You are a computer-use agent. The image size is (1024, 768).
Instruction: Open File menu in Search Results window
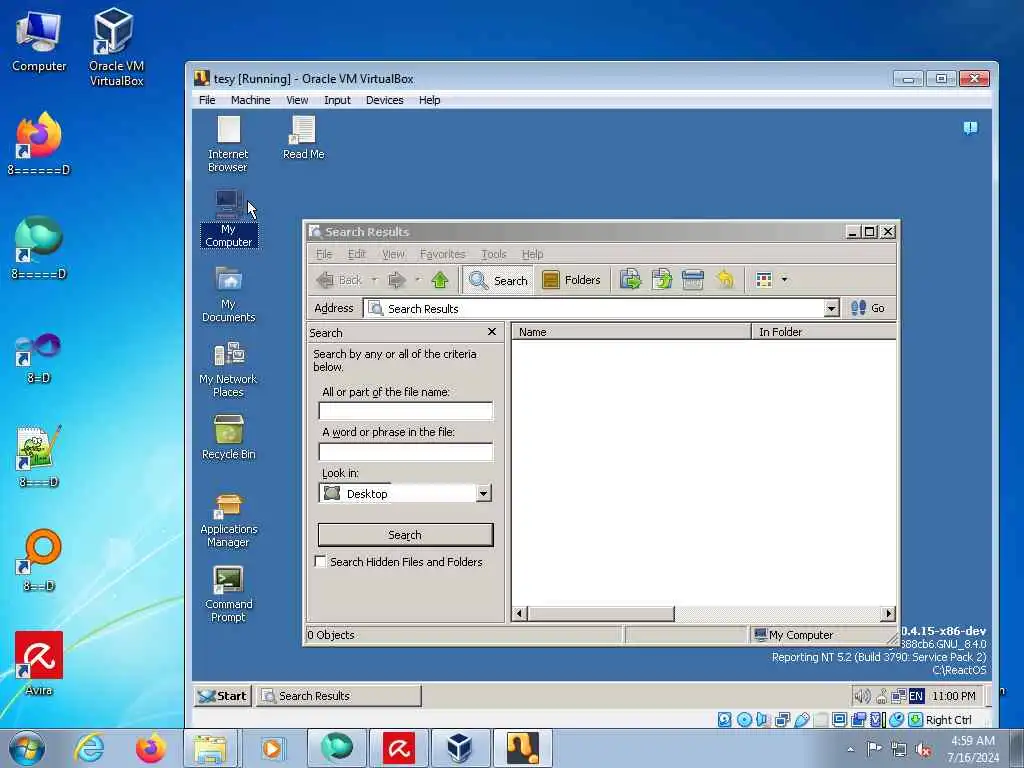coord(324,254)
